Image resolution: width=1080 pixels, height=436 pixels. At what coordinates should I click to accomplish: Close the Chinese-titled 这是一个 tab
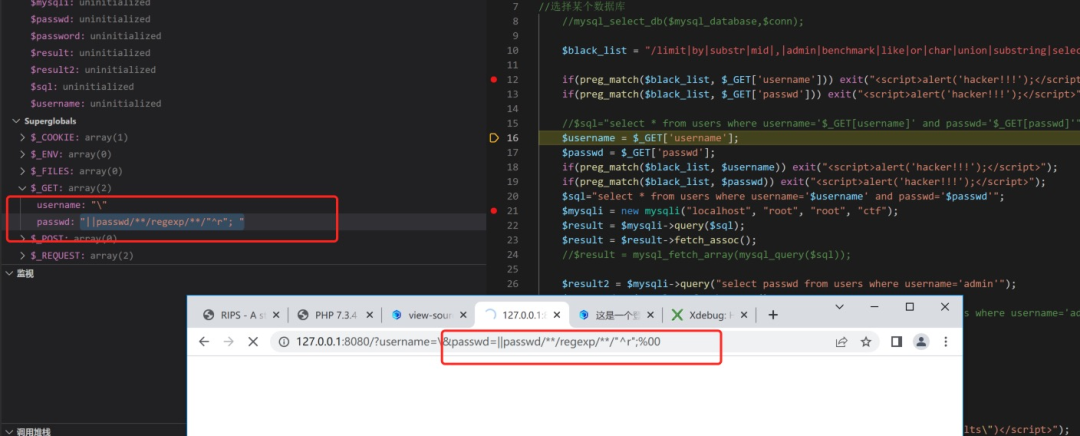tap(651, 315)
